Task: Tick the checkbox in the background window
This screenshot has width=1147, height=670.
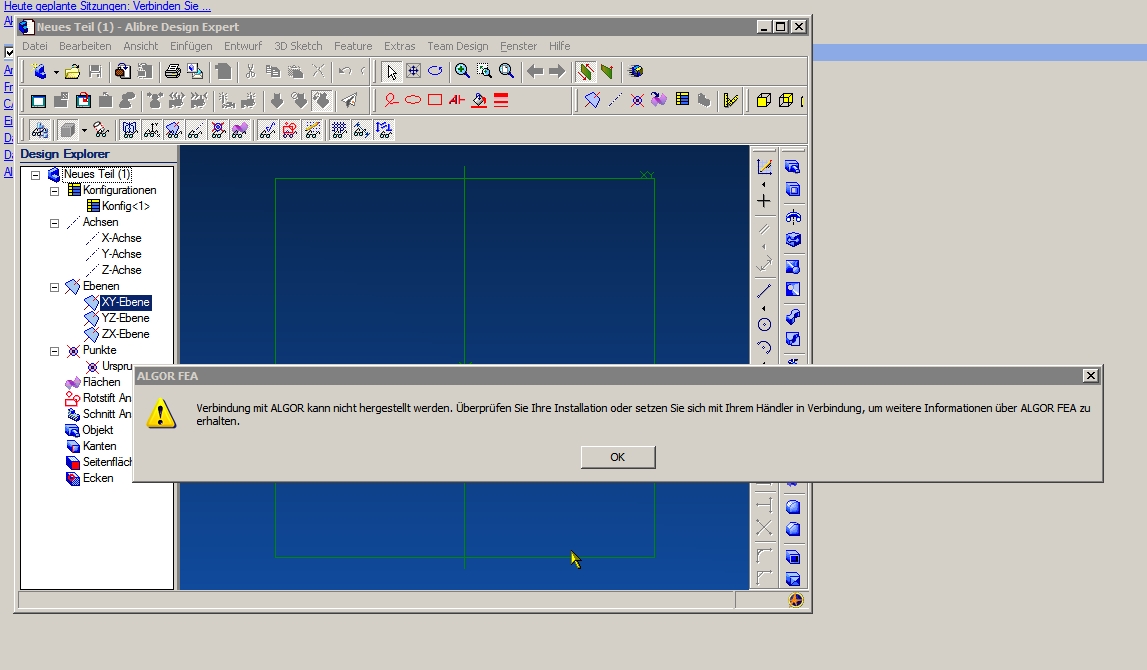Action: 9,52
